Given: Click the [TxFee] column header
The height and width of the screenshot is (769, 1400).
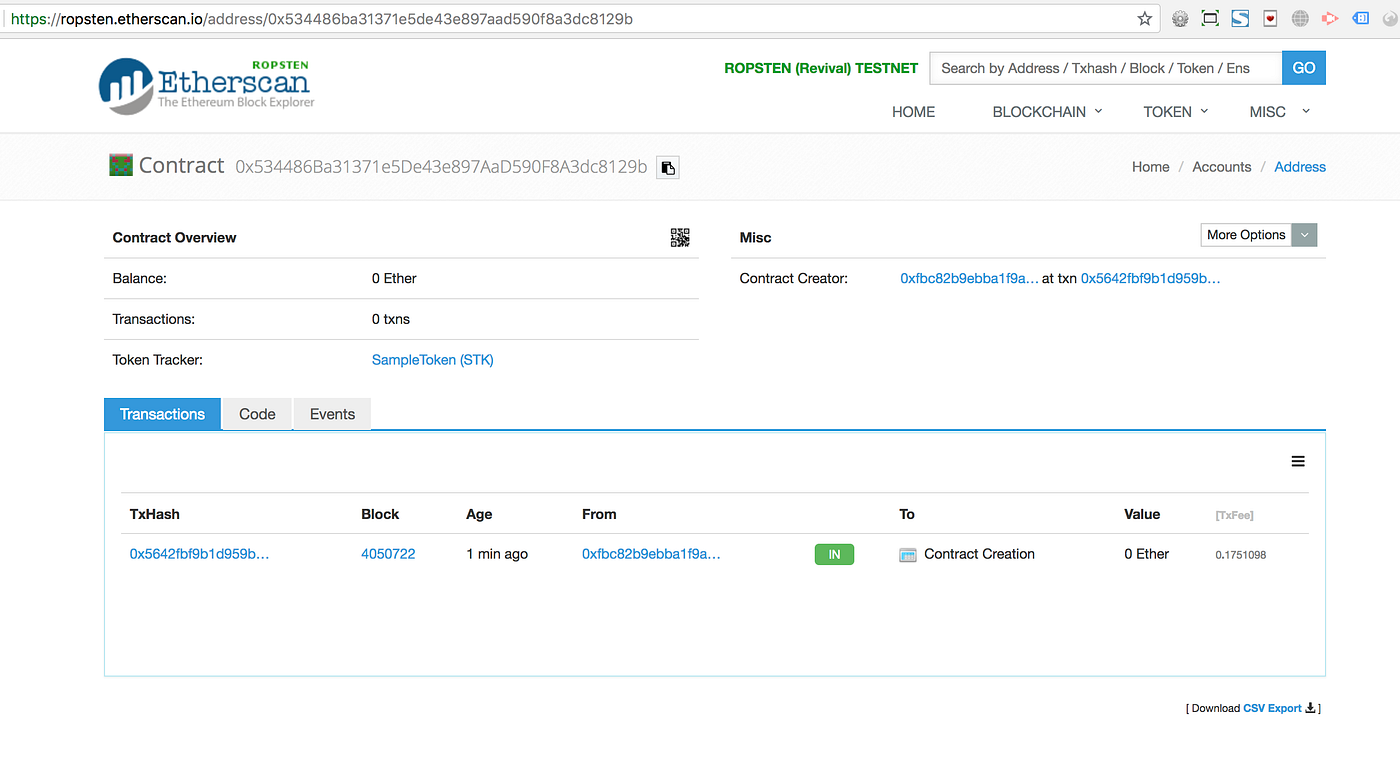Looking at the screenshot, I should click(1234, 515).
